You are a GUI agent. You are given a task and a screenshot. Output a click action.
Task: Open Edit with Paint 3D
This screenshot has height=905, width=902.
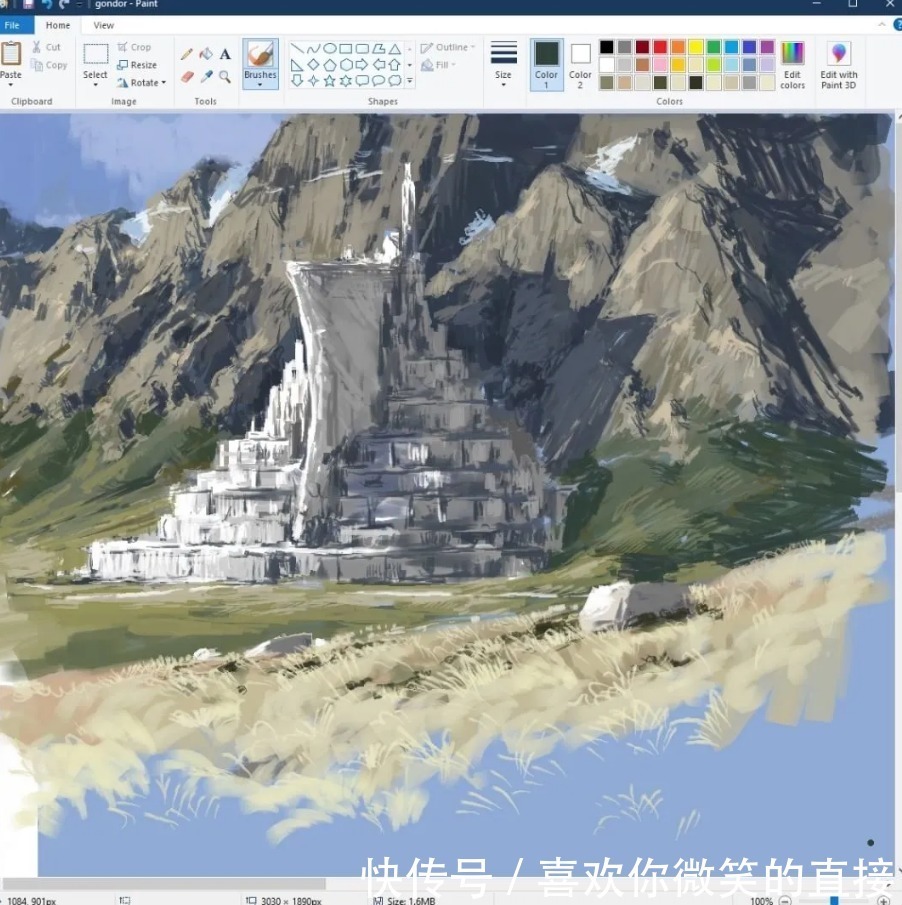coord(838,67)
